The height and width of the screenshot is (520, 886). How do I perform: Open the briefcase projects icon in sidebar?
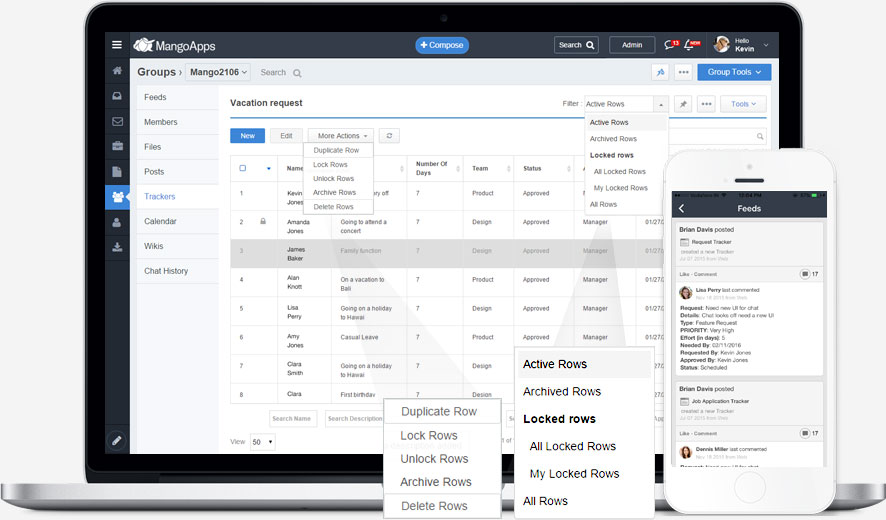click(117, 146)
